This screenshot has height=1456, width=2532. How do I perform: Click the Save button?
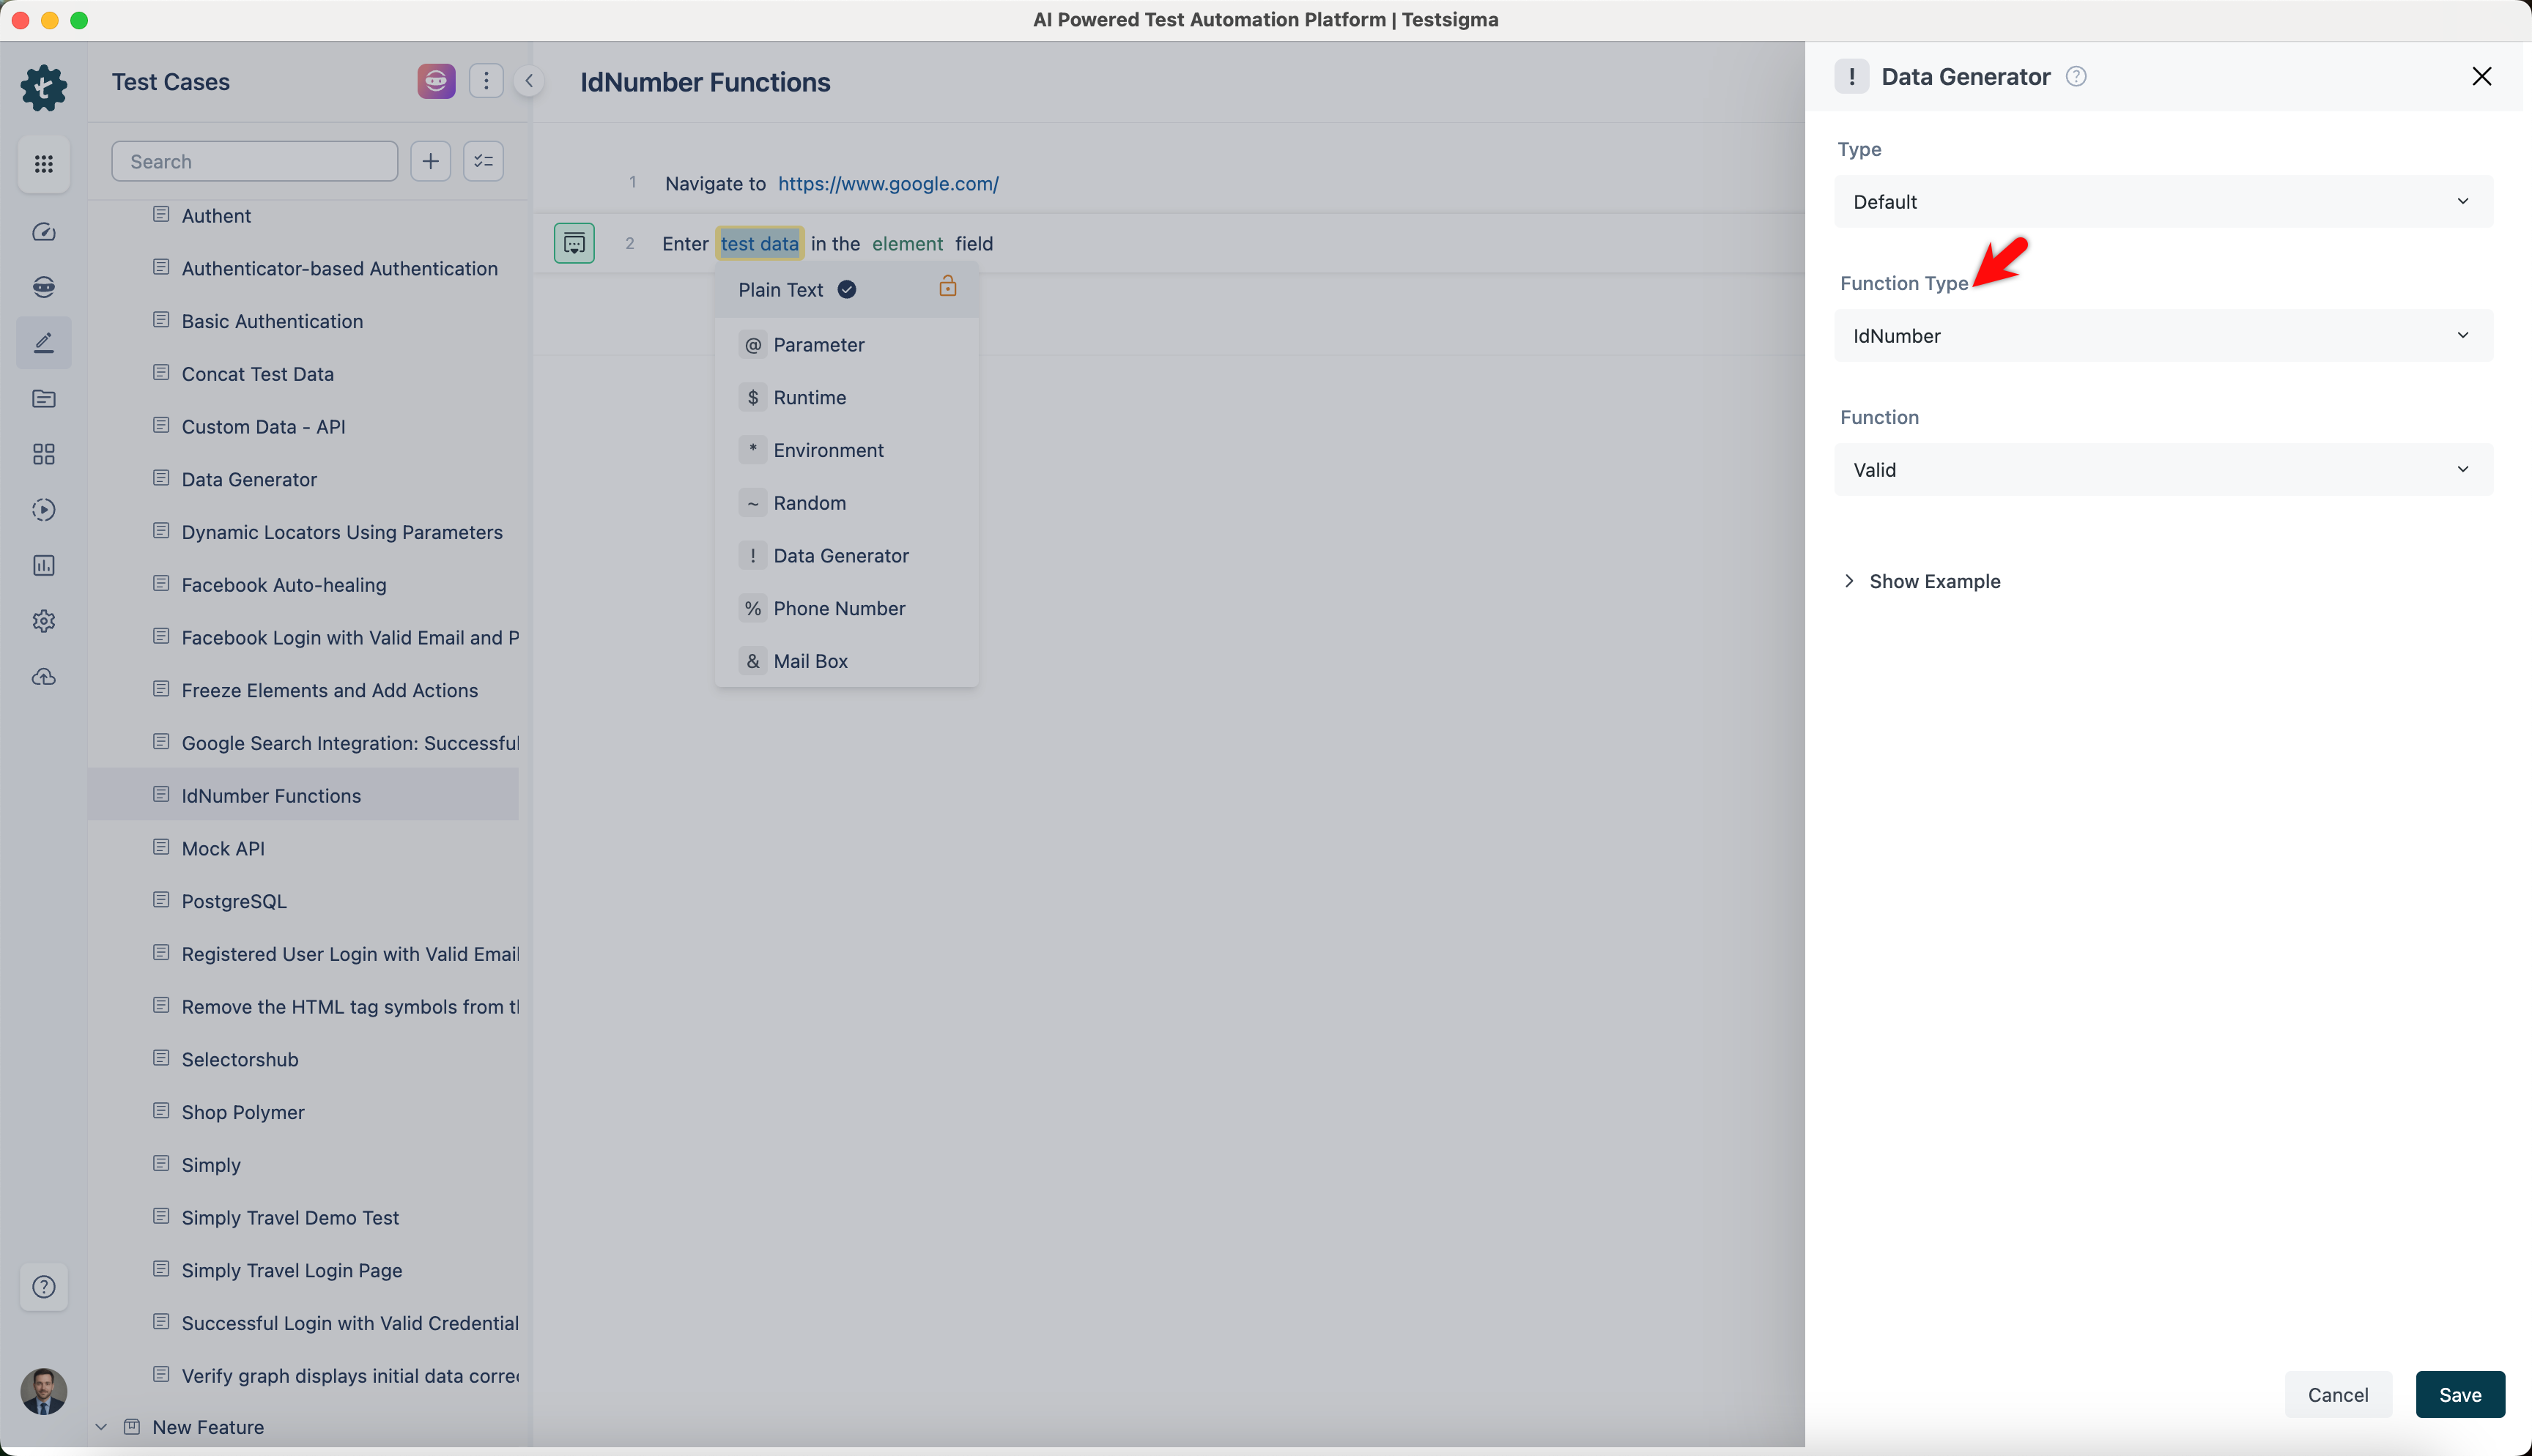[x=2459, y=1394]
